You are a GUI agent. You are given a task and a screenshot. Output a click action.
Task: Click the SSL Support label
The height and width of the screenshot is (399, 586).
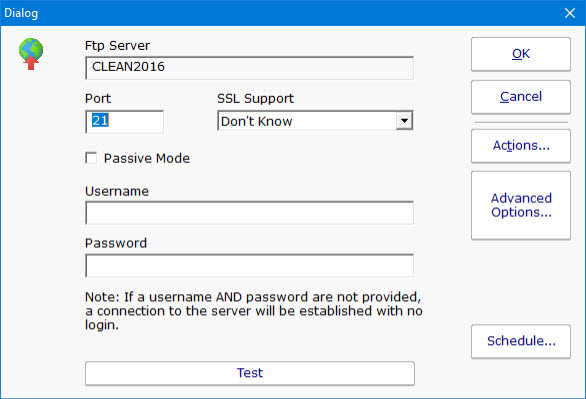click(255, 99)
